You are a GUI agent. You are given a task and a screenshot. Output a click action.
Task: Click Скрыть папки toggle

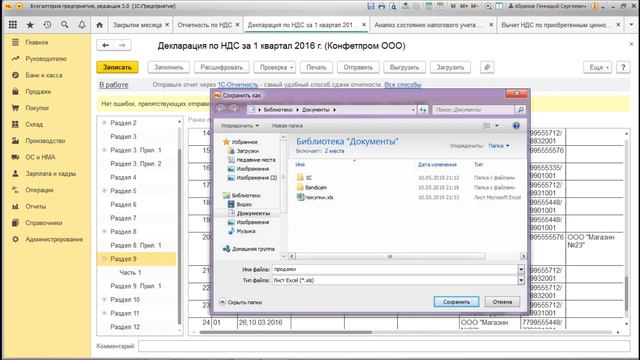[x=241, y=302]
